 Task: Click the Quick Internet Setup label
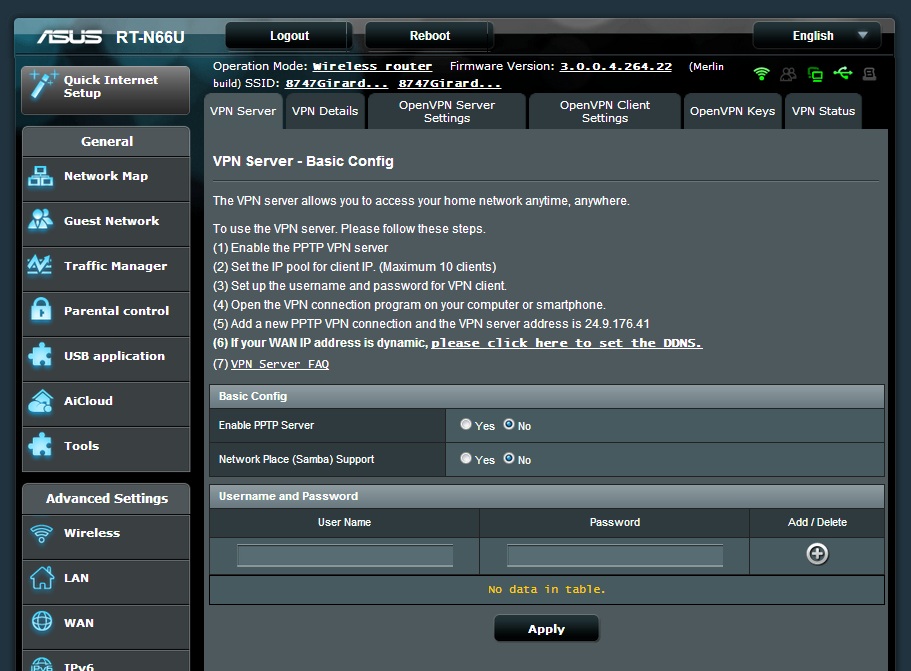(x=110, y=86)
